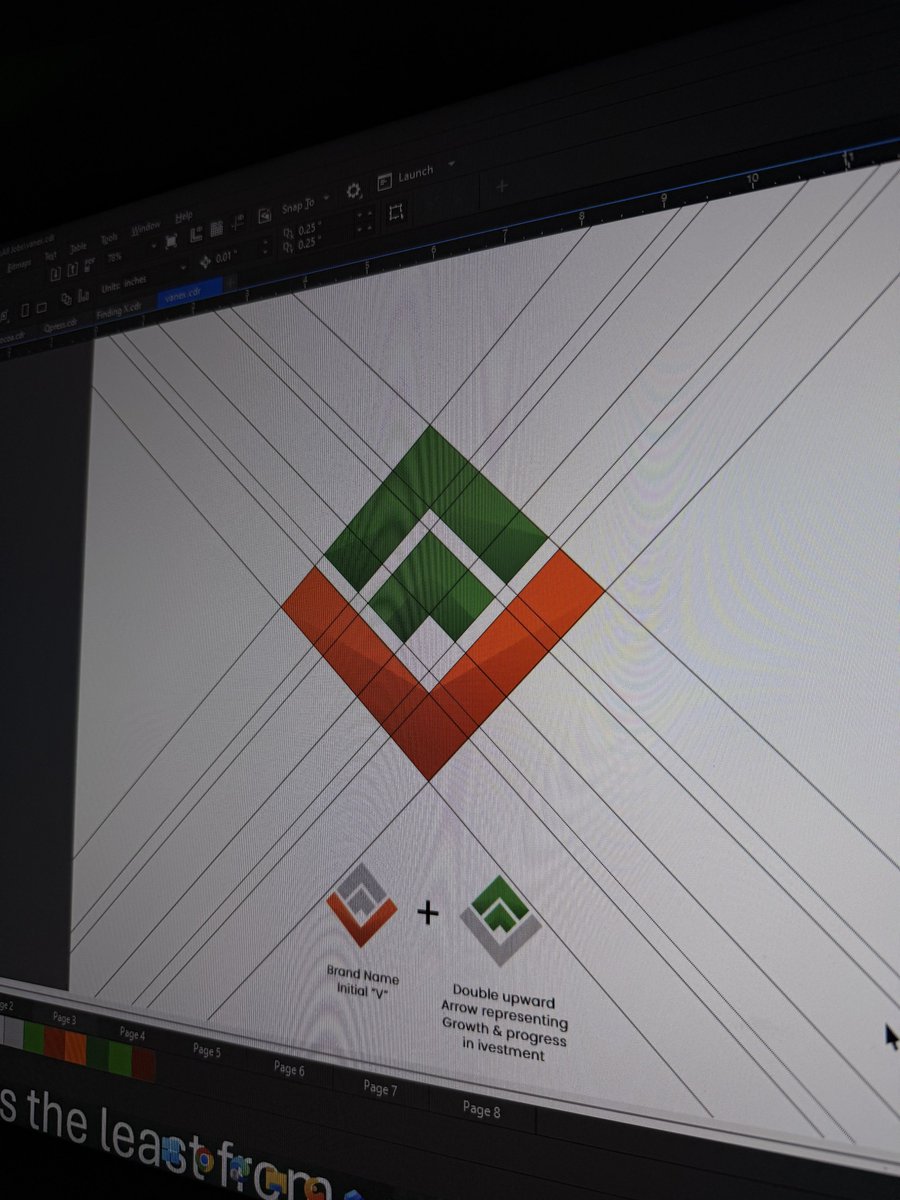This screenshot has height=1200, width=900.
Task: Open the Help menu
Action: [184, 216]
